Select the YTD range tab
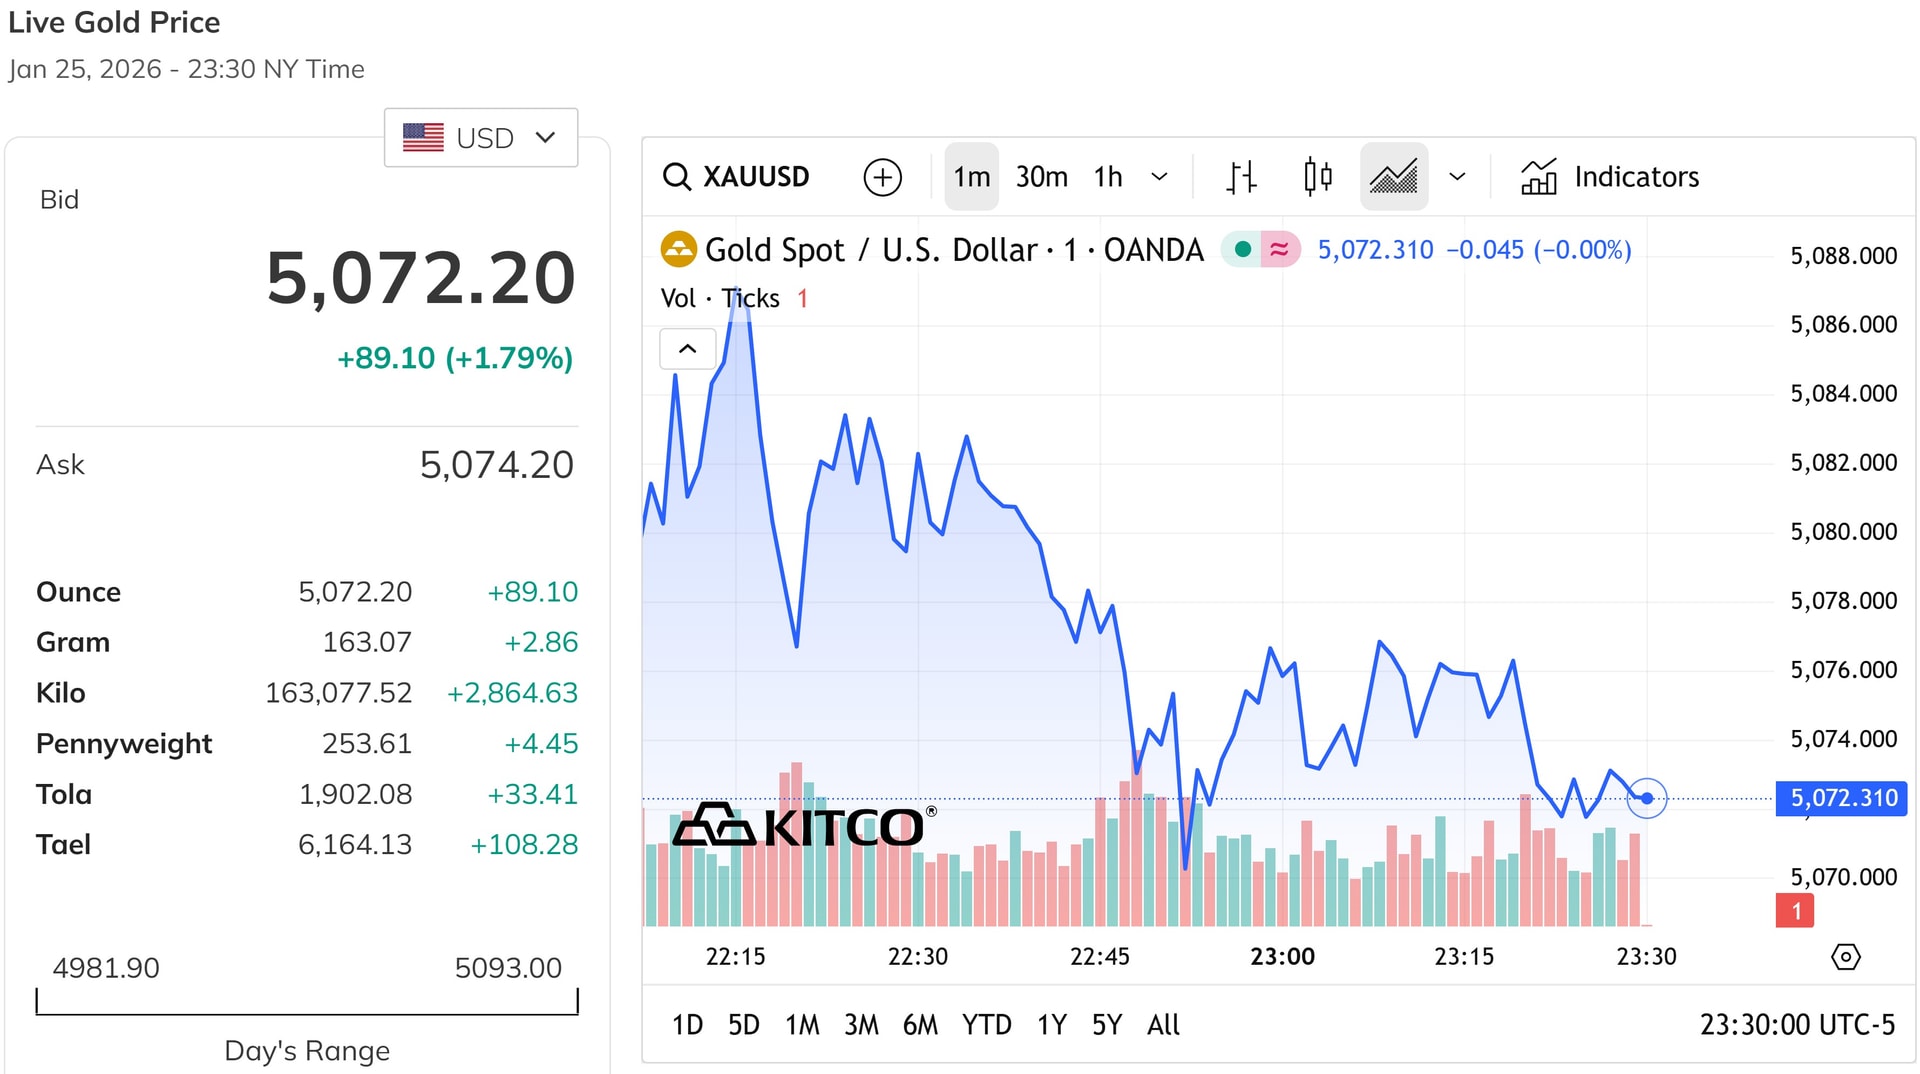Image resolution: width=1920 pixels, height=1074 pixels. [x=986, y=1024]
